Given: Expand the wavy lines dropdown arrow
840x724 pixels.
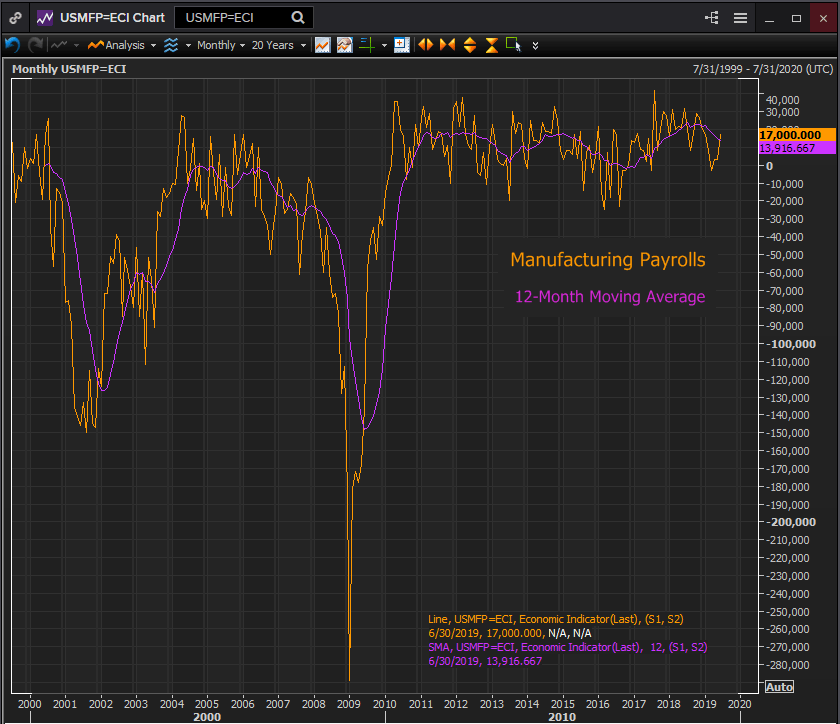Looking at the screenshot, I should 188,46.
